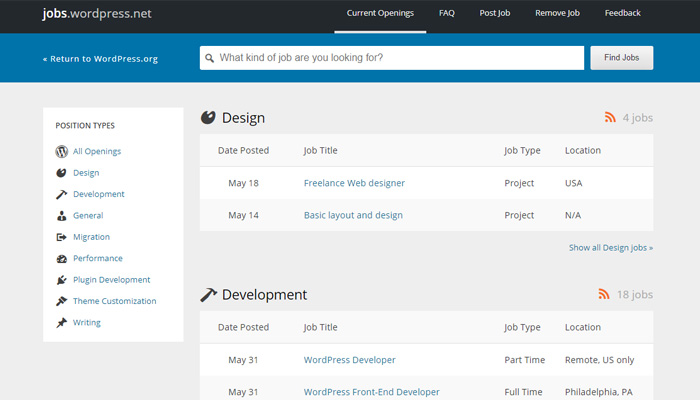Open the Design jobs RSS feed icon
Image resolution: width=700 pixels, height=400 pixels.
point(610,117)
